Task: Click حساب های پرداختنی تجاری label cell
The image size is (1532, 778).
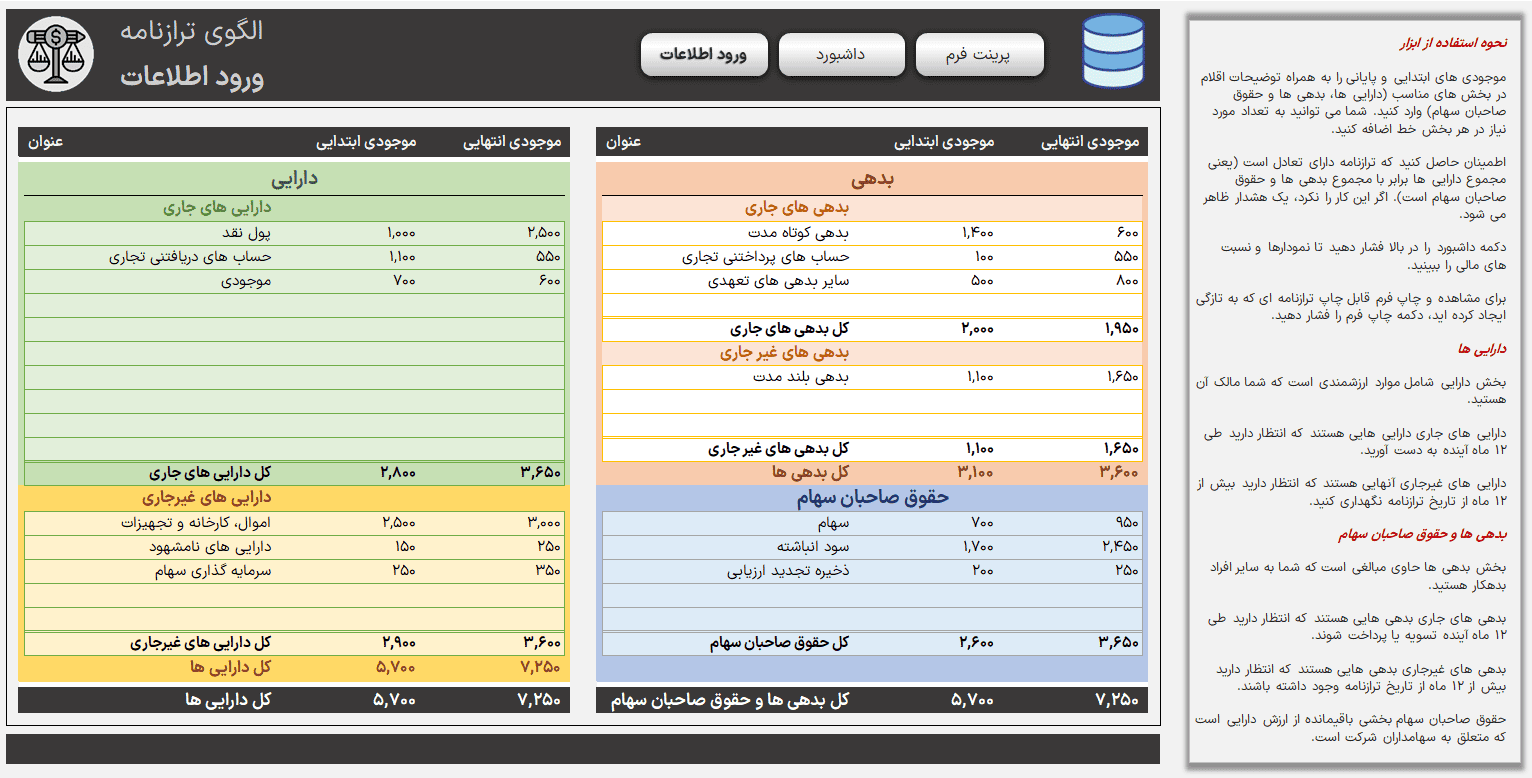Action: 766,257
